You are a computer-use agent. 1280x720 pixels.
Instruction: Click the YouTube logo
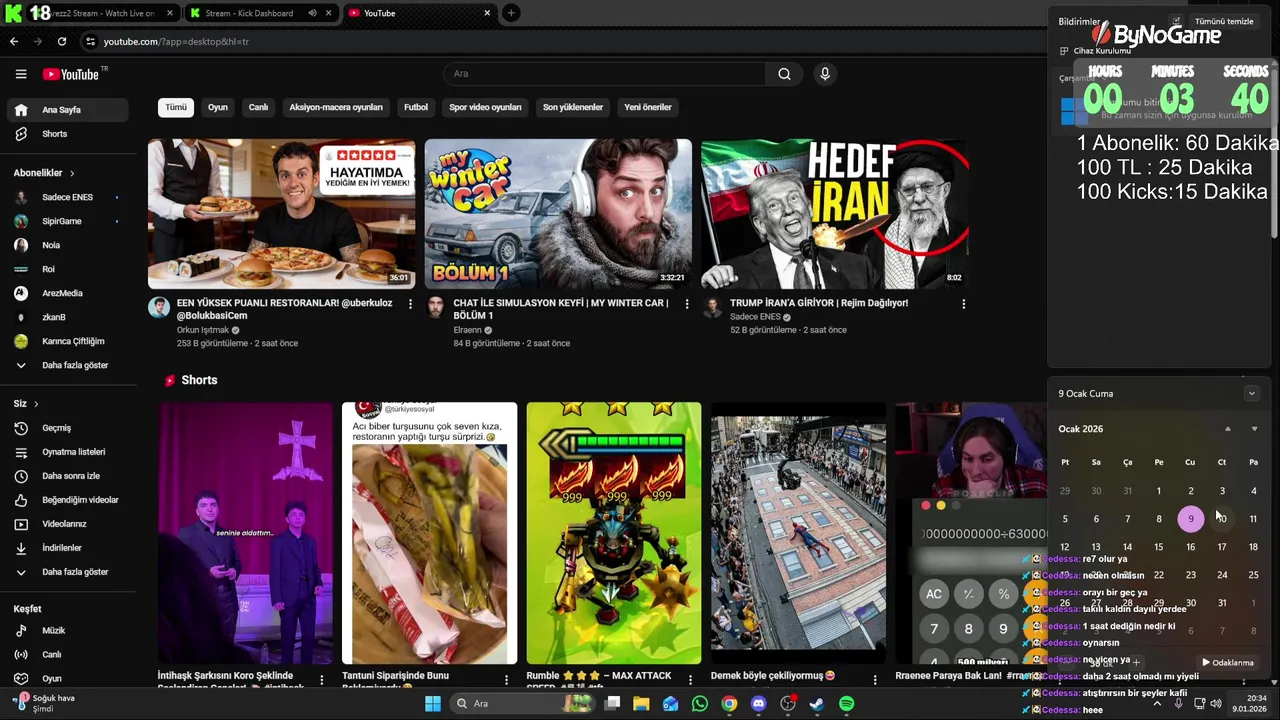[x=72, y=74]
